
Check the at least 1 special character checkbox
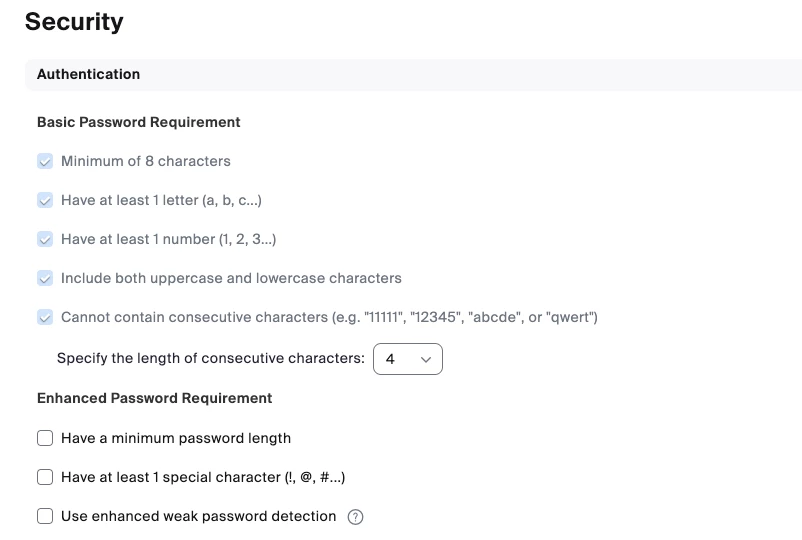coord(45,477)
